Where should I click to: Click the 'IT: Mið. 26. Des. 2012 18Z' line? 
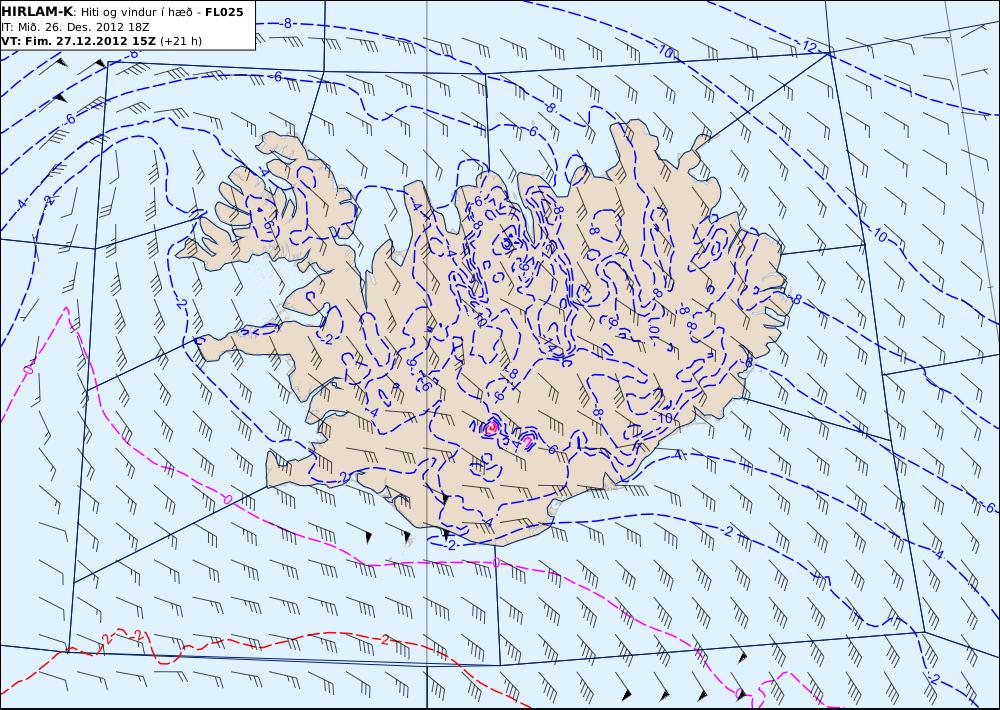pyautogui.click(x=75, y=27)
